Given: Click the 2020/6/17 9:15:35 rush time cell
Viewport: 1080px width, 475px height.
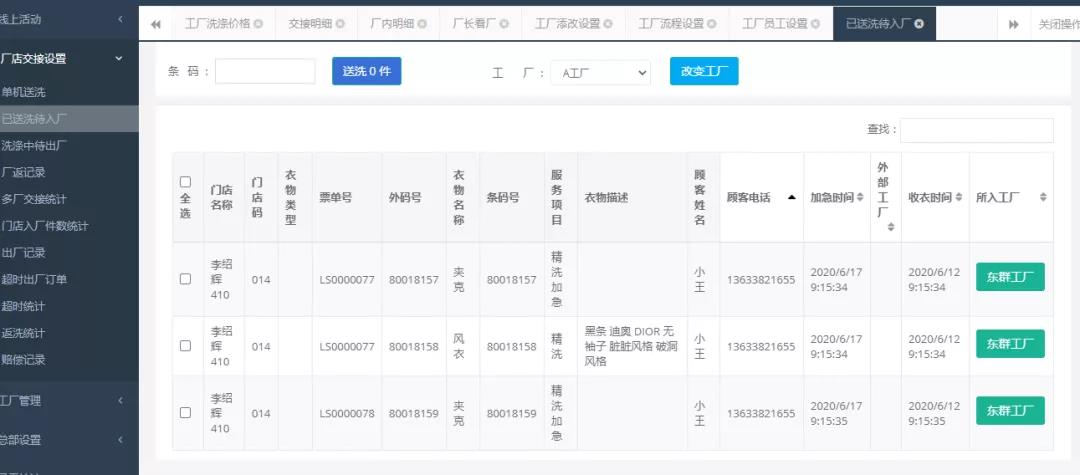Looking at the screenshot, I should (x=836, y=413).
